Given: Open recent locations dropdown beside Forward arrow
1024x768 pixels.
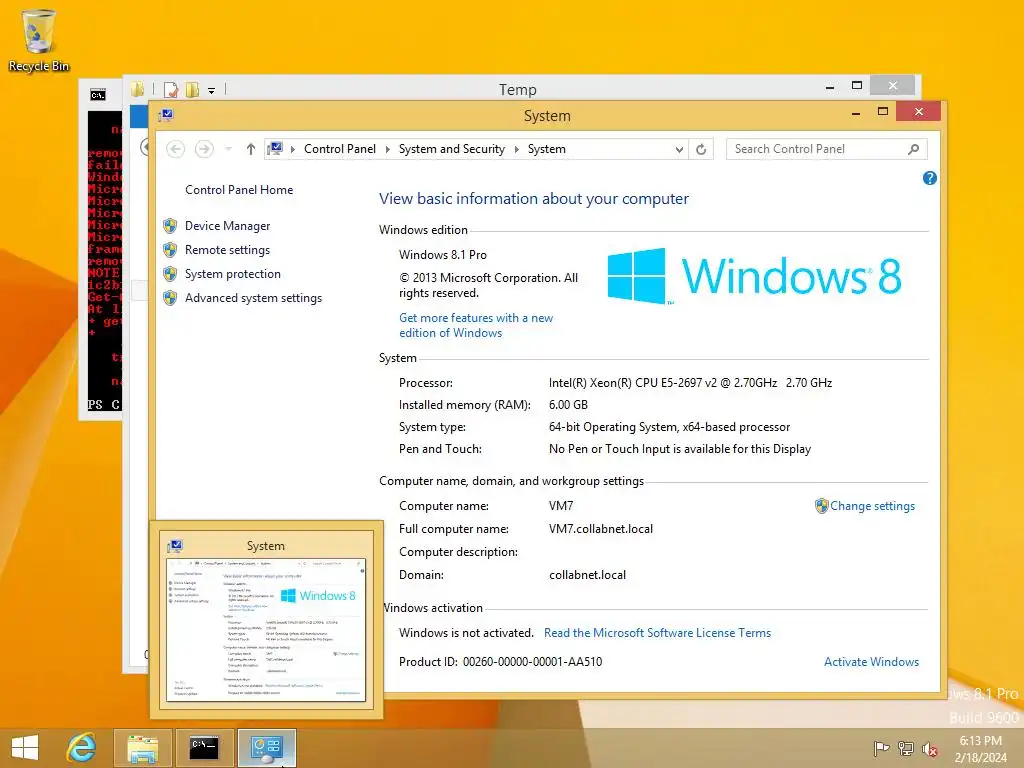Looking at the screenshot, I should pyautogui.click(x=228, y=150).
